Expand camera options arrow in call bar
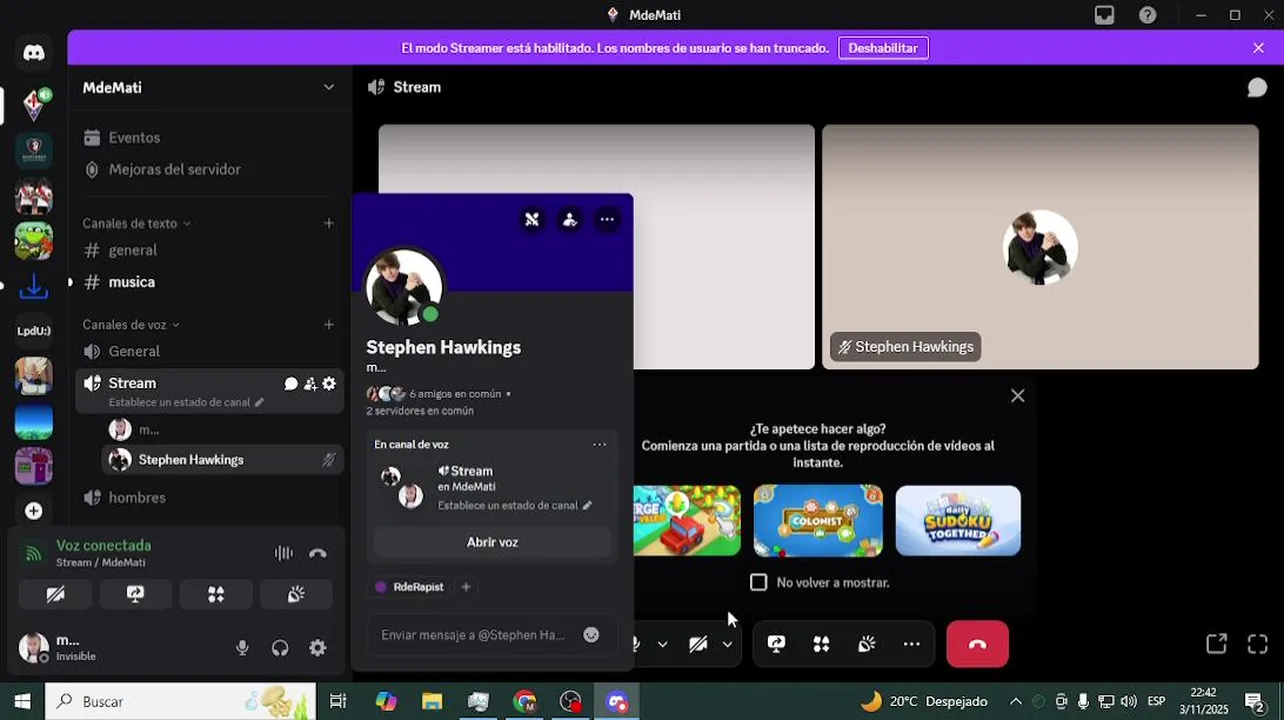The height and width of the screenshot is (720, 1284). 727,645
